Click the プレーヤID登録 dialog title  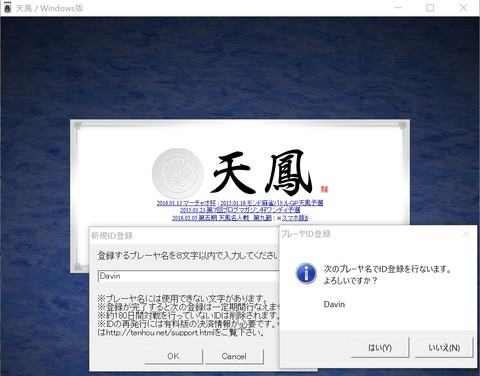point(306,234)
